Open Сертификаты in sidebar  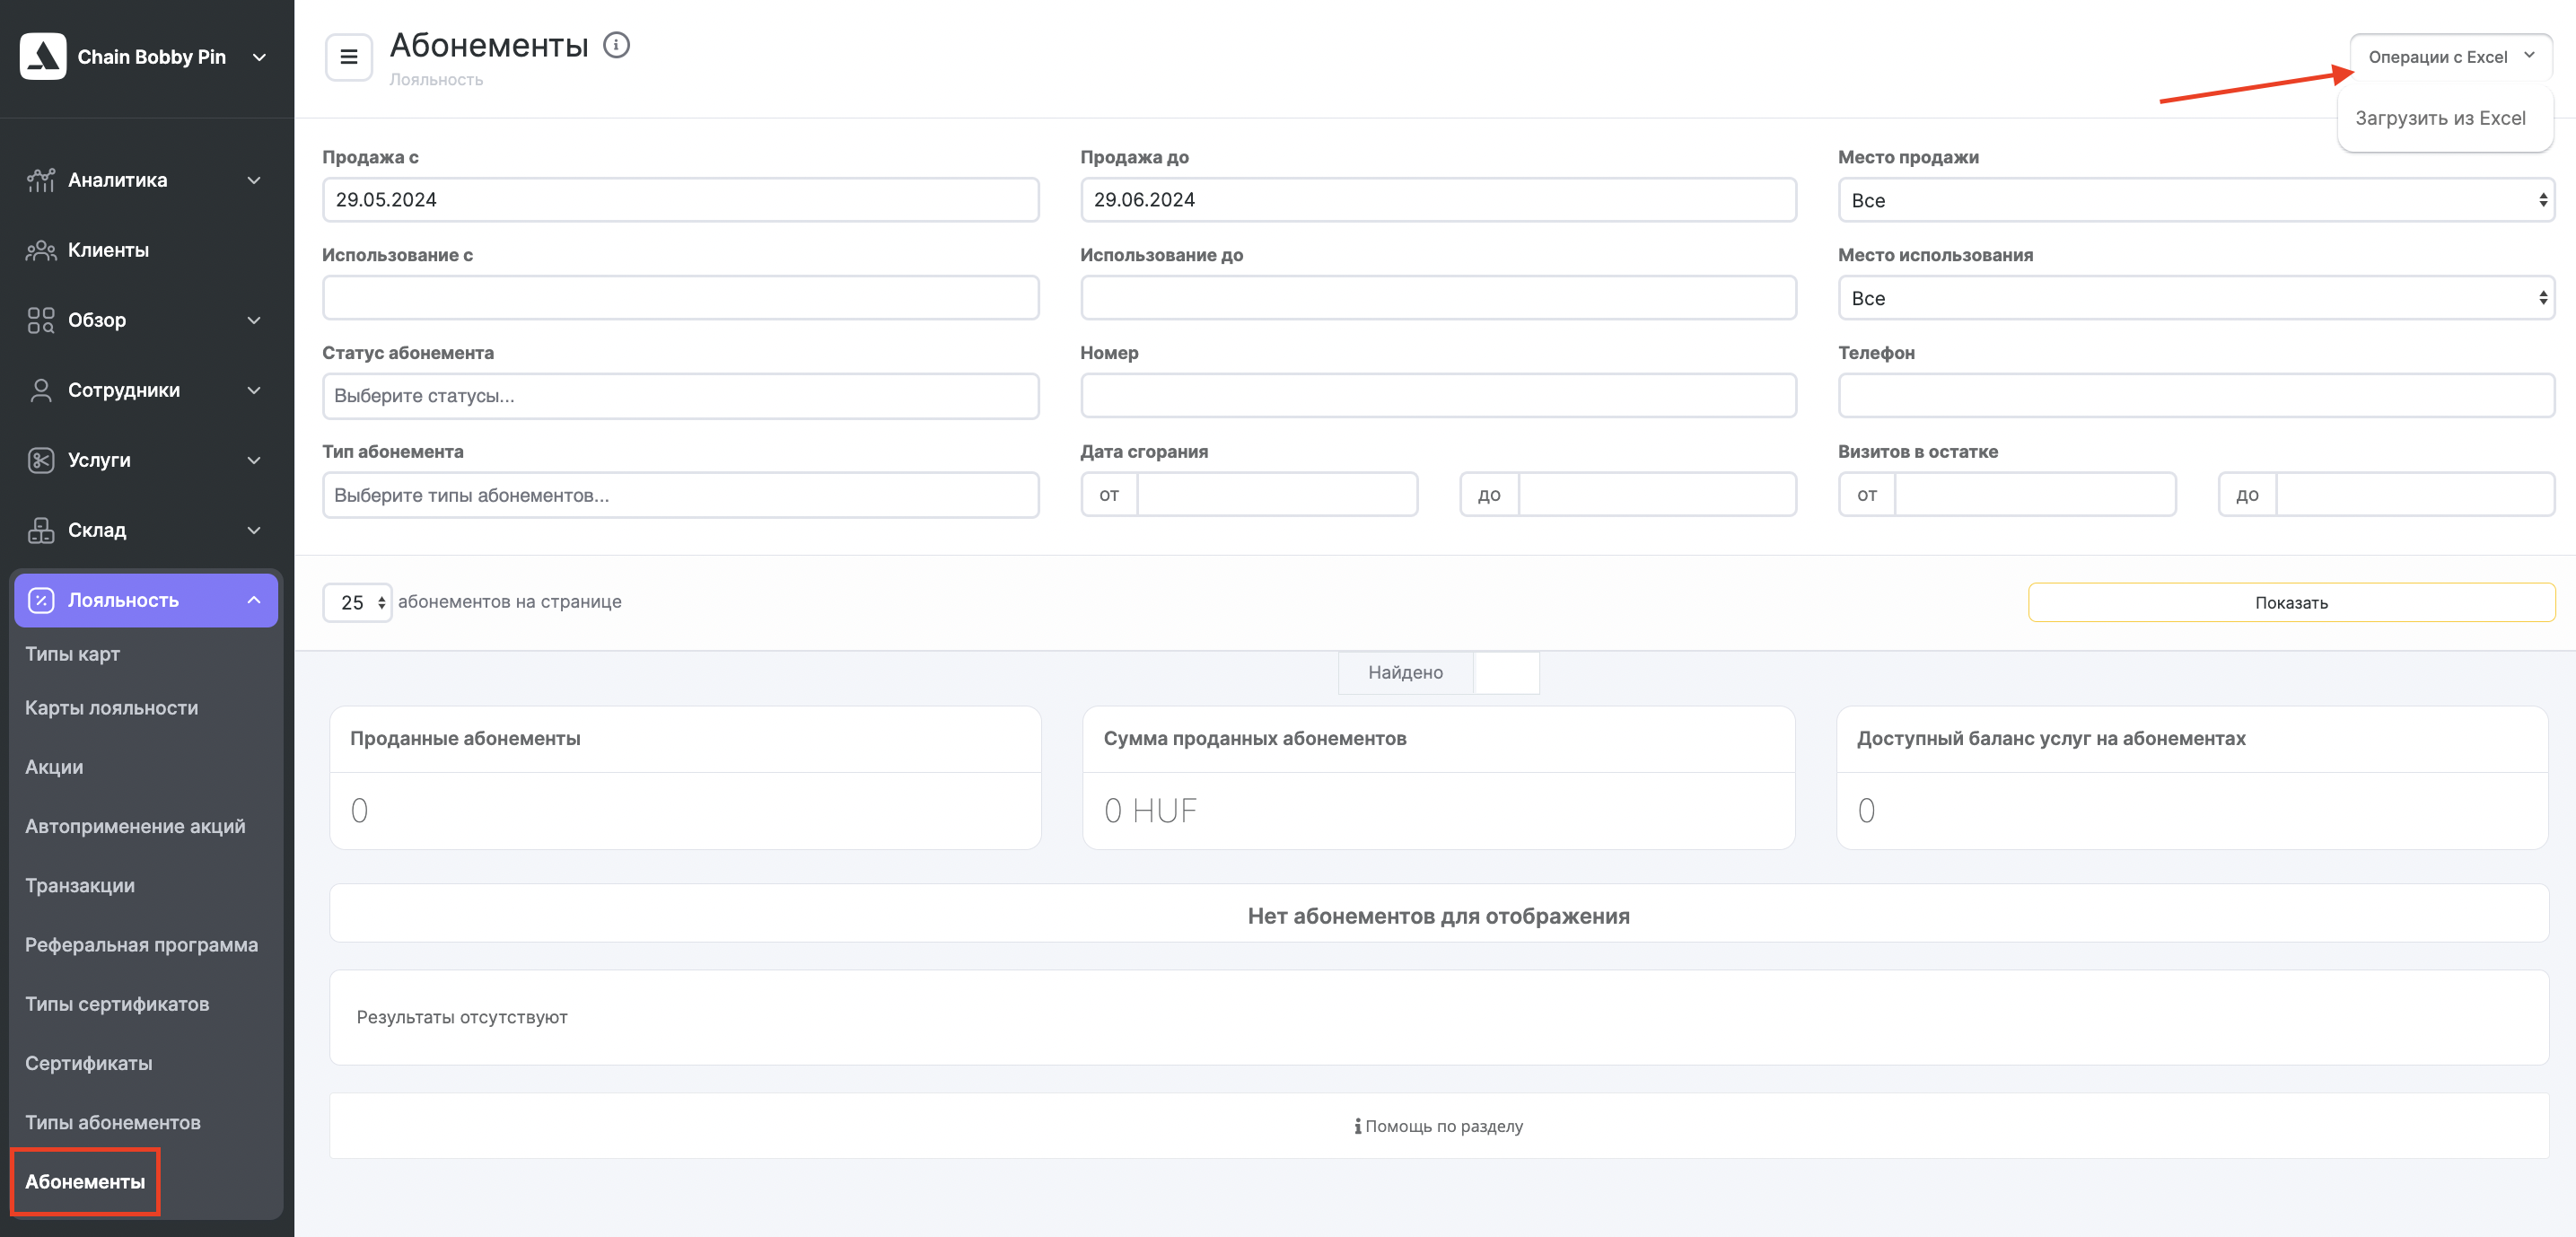(x=89, y=1063)
